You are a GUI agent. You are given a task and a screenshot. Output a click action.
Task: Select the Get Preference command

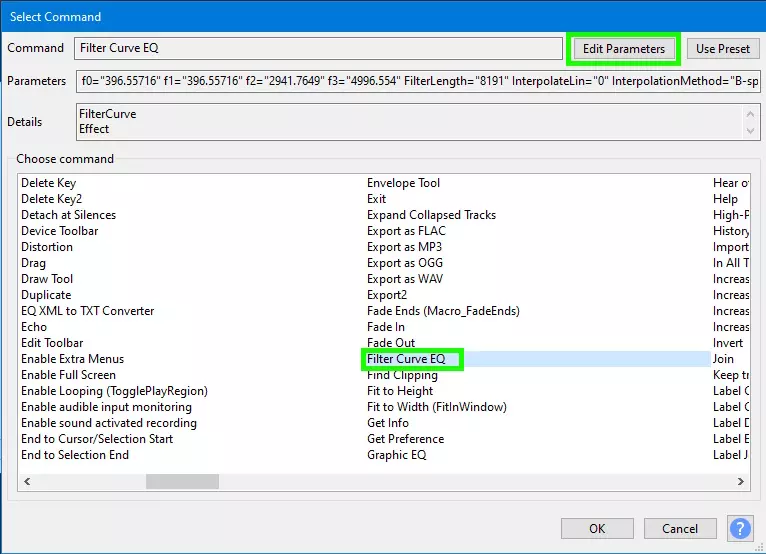click(405, 439)
